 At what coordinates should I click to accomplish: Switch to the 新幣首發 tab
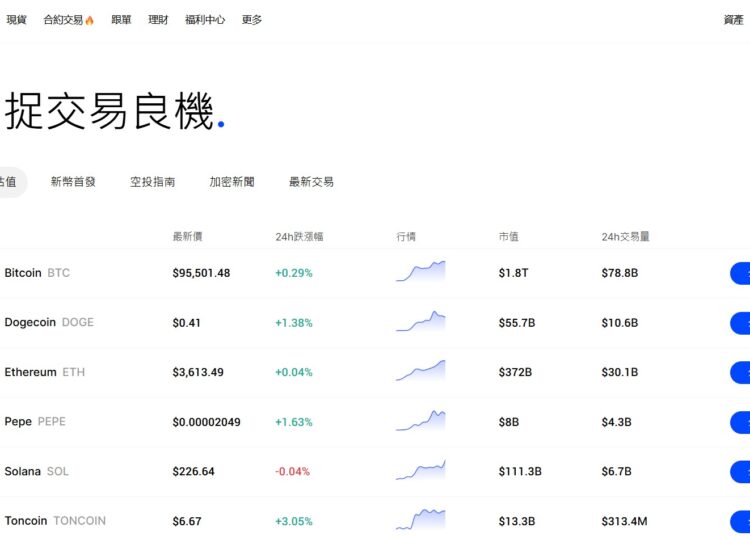tap(73, 182)
